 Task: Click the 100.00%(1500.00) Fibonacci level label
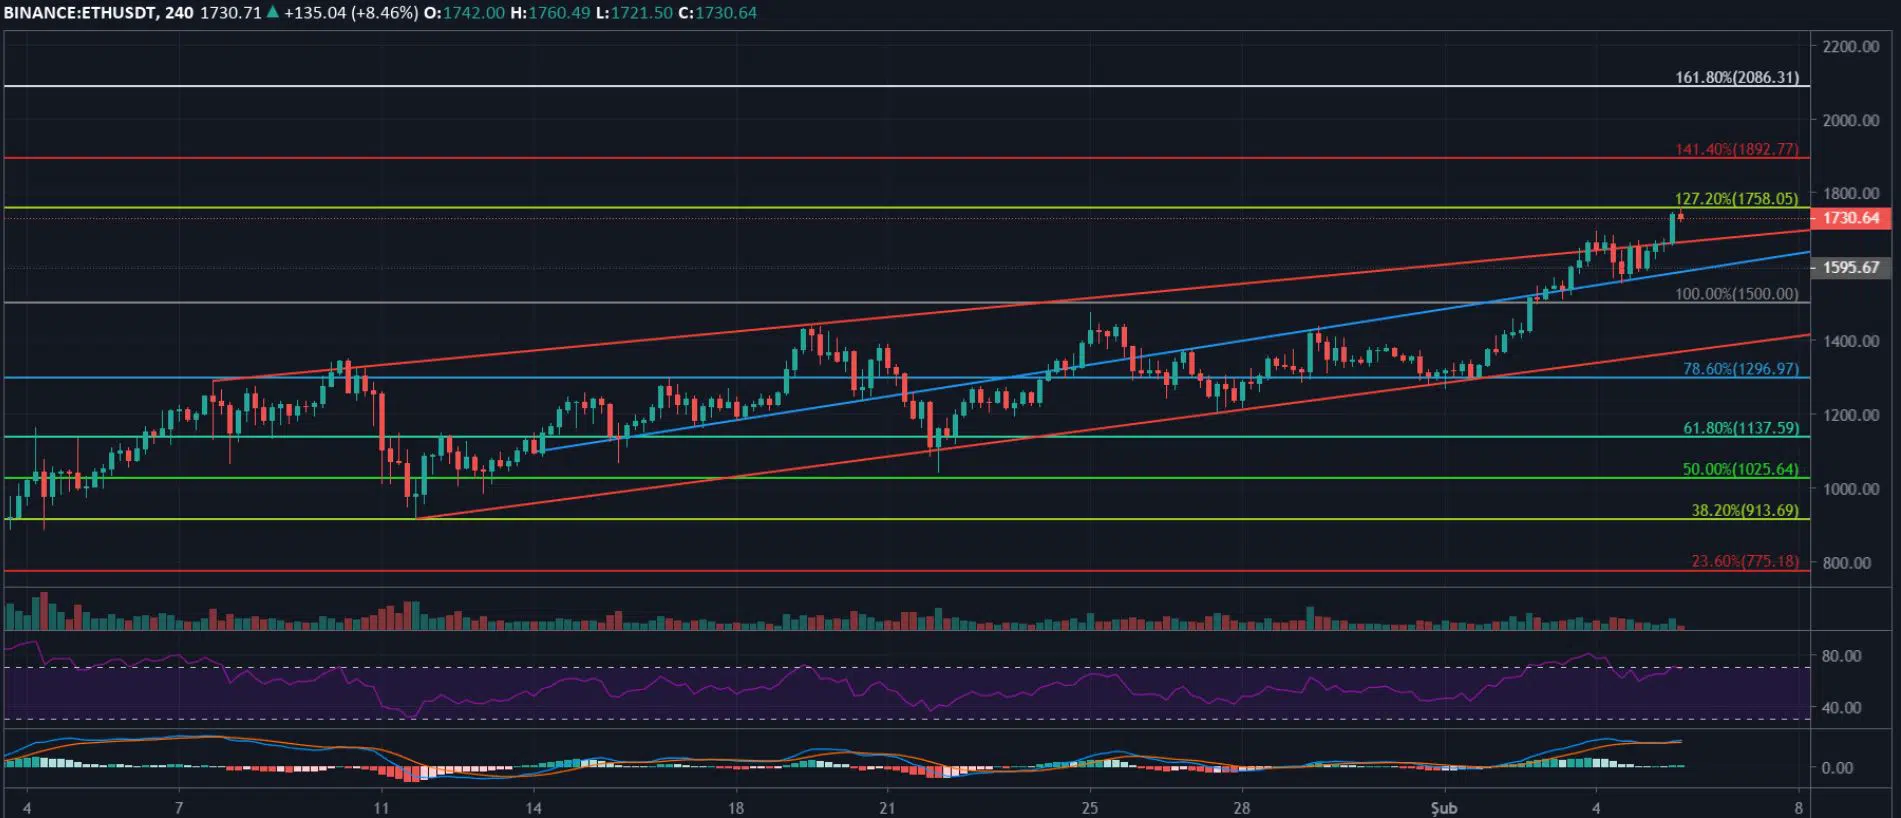click(x=1736, y=294)
